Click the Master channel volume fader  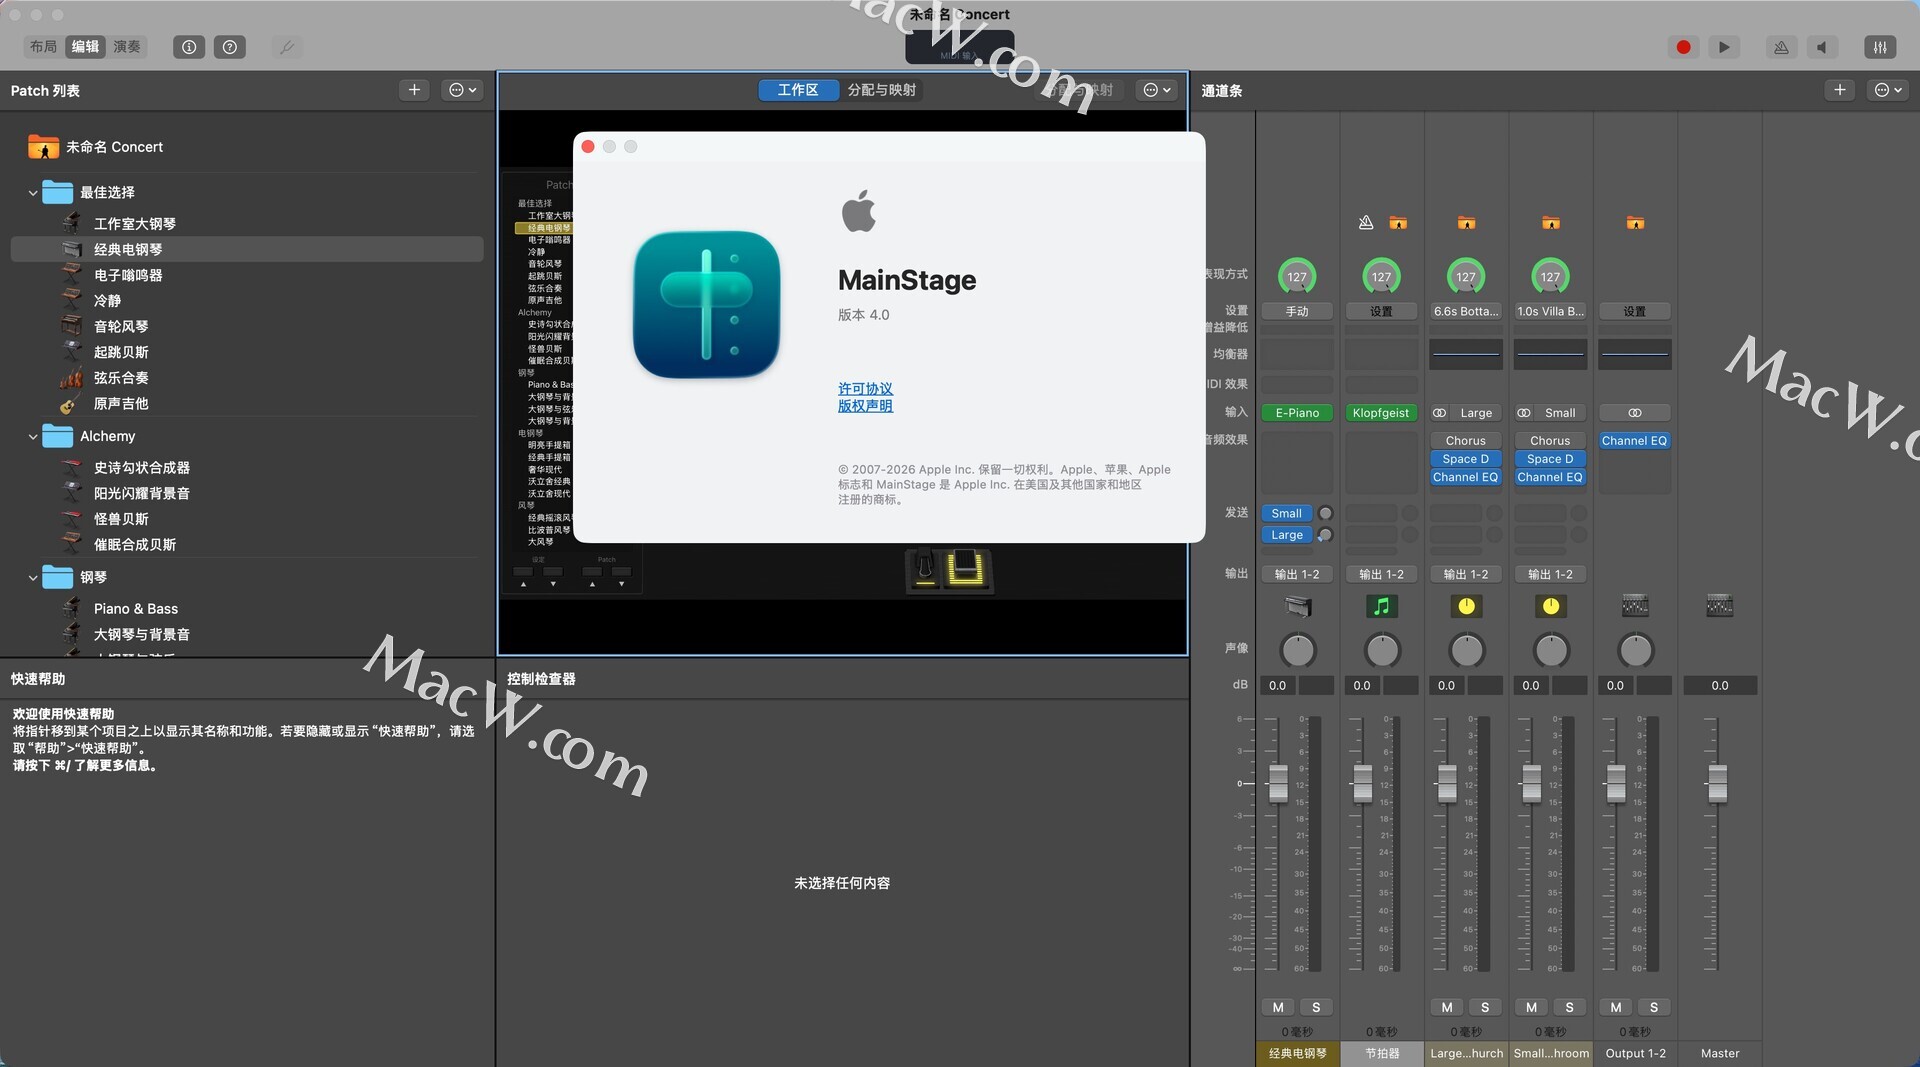[1717, 782]
